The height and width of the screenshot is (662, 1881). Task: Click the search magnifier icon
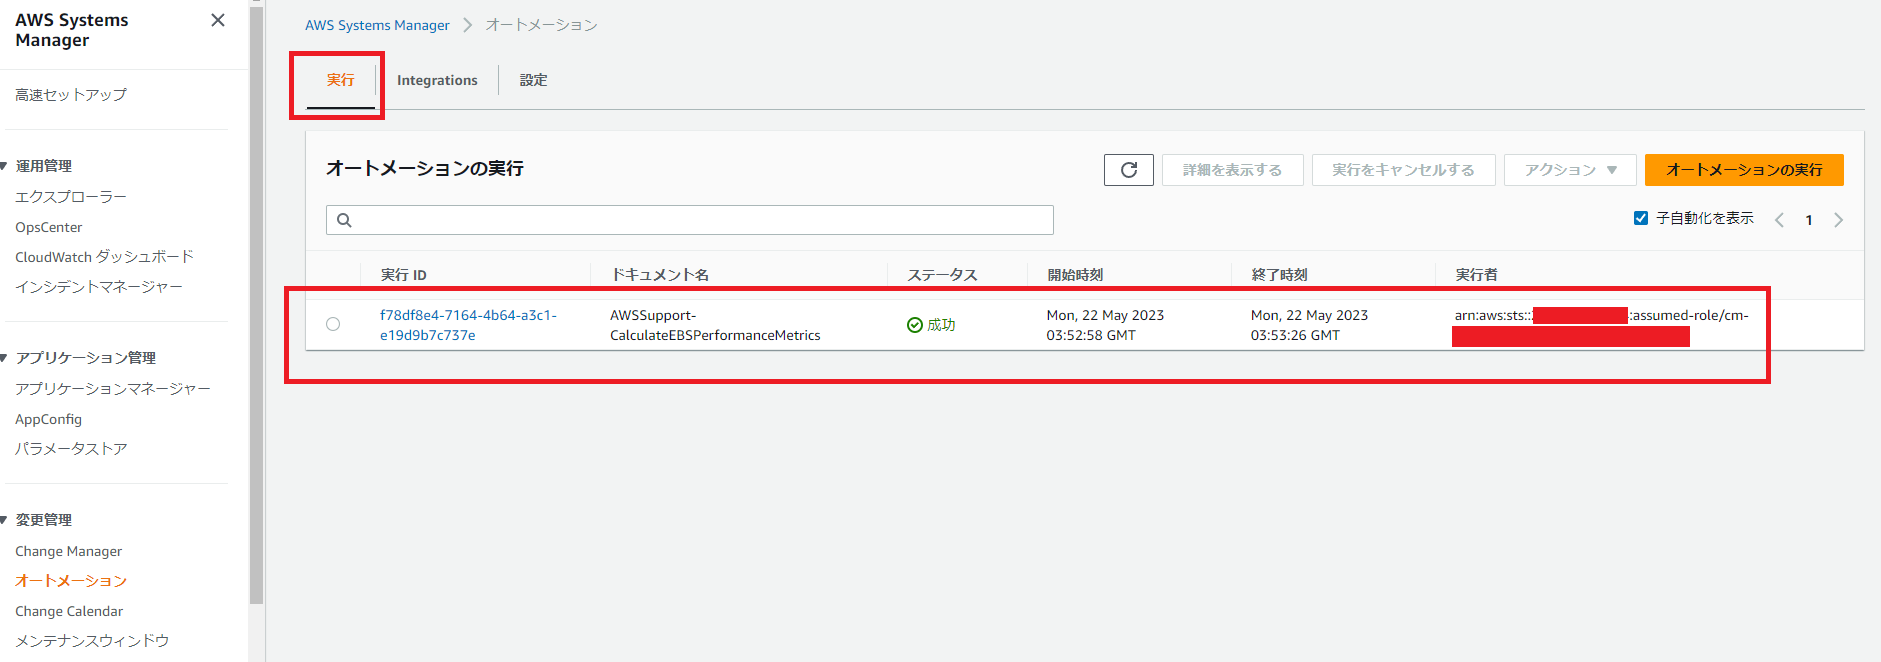click(344, 220)
